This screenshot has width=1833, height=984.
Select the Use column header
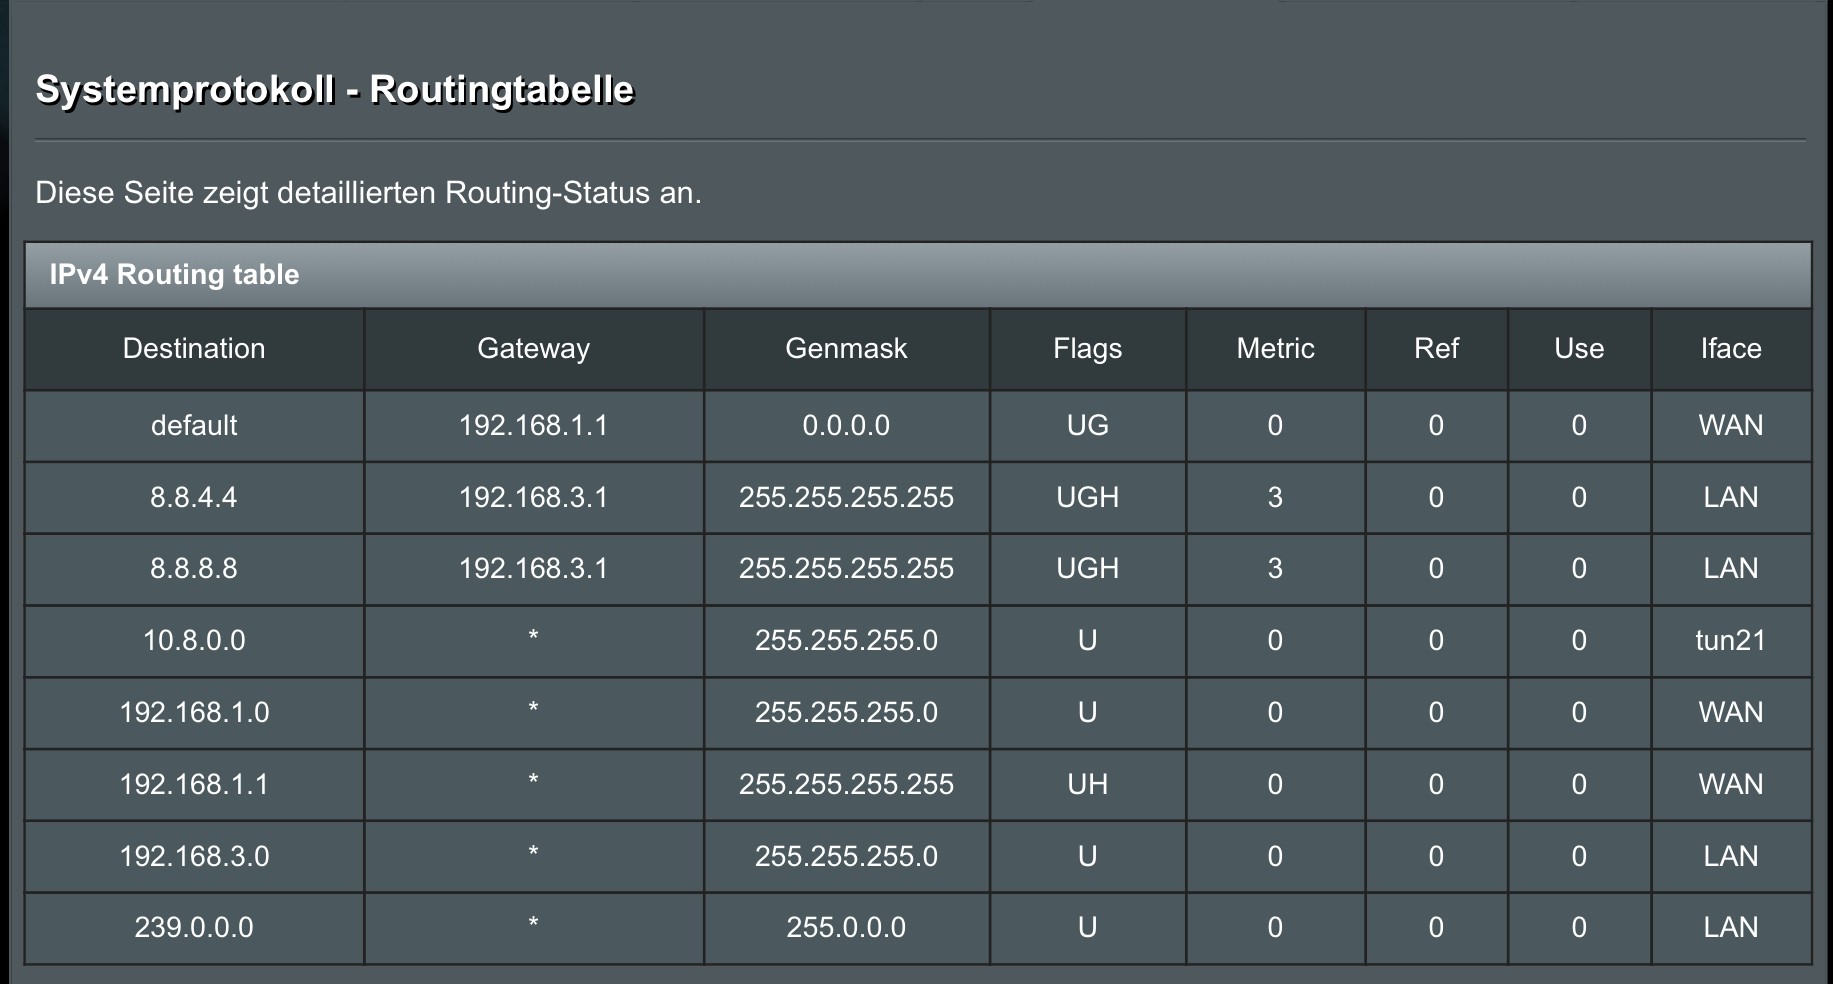1579,348
